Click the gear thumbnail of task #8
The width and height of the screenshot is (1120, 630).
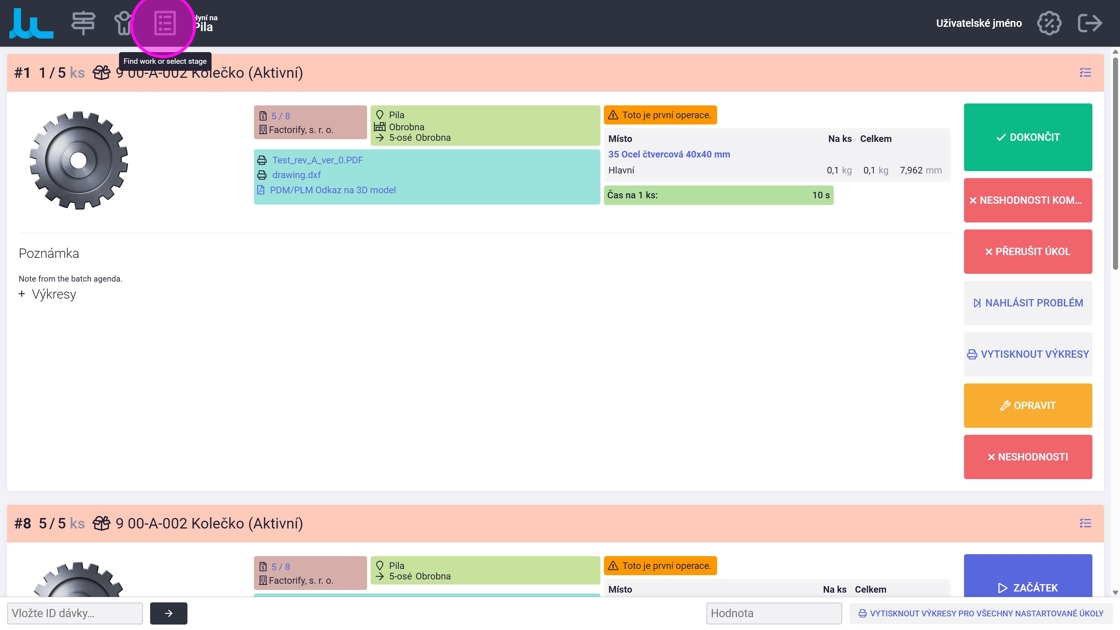[x=79, y=580]
